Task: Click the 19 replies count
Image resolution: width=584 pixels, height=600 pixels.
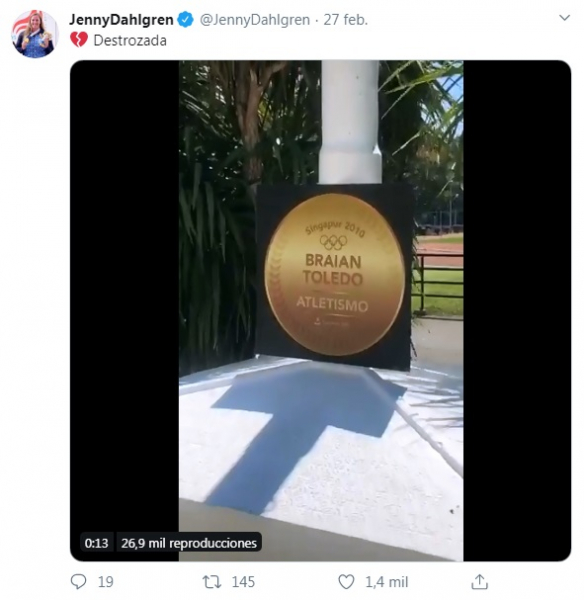Action: pos(106,582)
